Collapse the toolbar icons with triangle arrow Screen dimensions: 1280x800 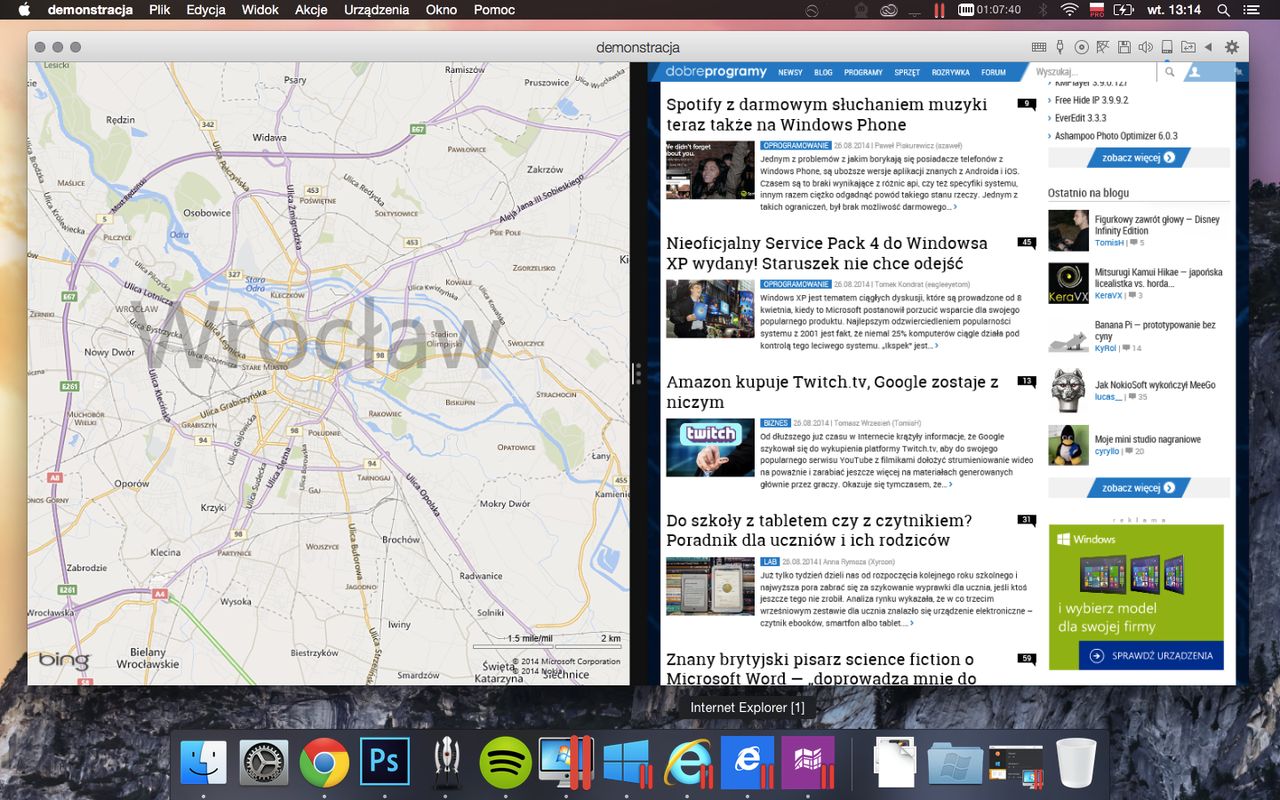pyautogui.click(x=1208, y=47)
